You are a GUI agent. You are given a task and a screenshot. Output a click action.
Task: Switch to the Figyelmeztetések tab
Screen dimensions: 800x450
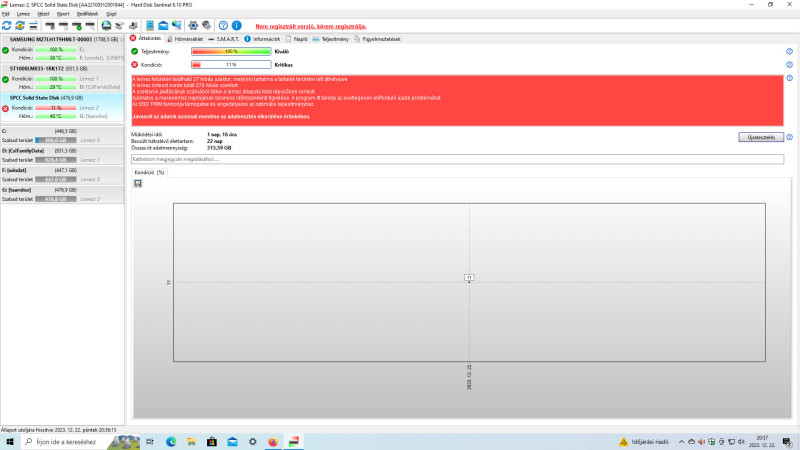(378, 39)
